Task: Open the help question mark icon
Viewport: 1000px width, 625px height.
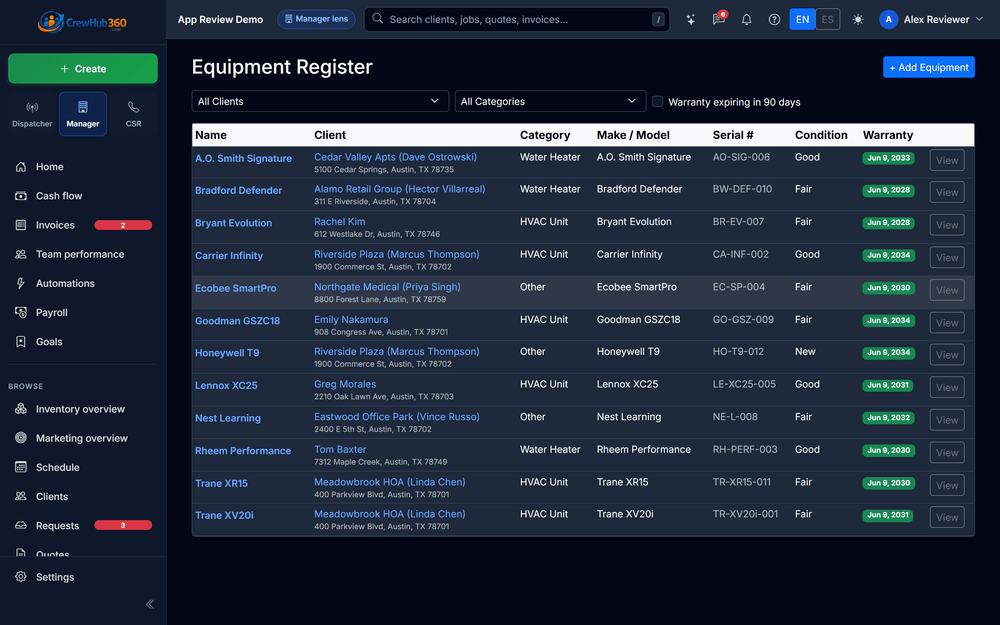Action: (x=774, y=20)
